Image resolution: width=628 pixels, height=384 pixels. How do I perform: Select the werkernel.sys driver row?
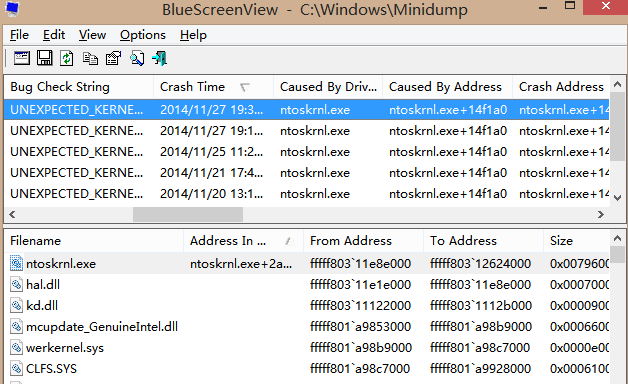pyautogui.click(x=307, y=348)
